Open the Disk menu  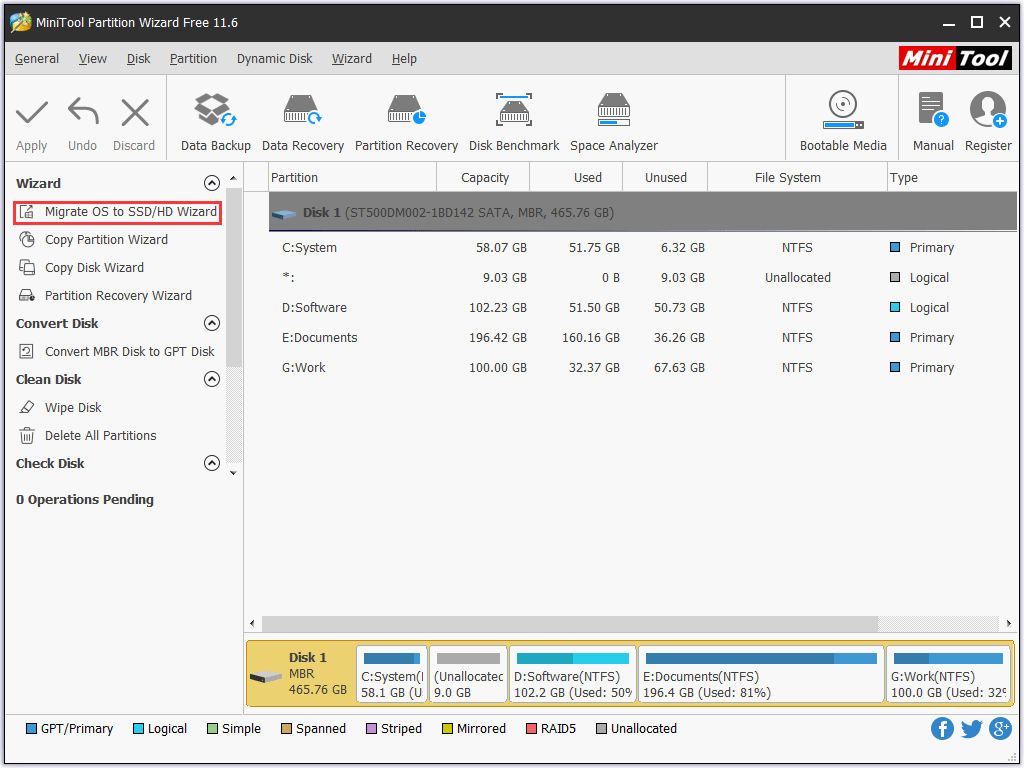[x=138, y=59]
